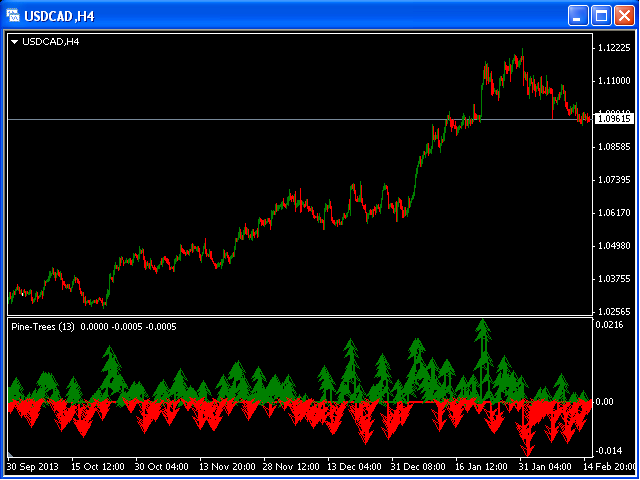The height and width of the screenshot is (480, 640).
Task: Expand the triangle beside USDCAD,H4 label
Action: point(15,42)
